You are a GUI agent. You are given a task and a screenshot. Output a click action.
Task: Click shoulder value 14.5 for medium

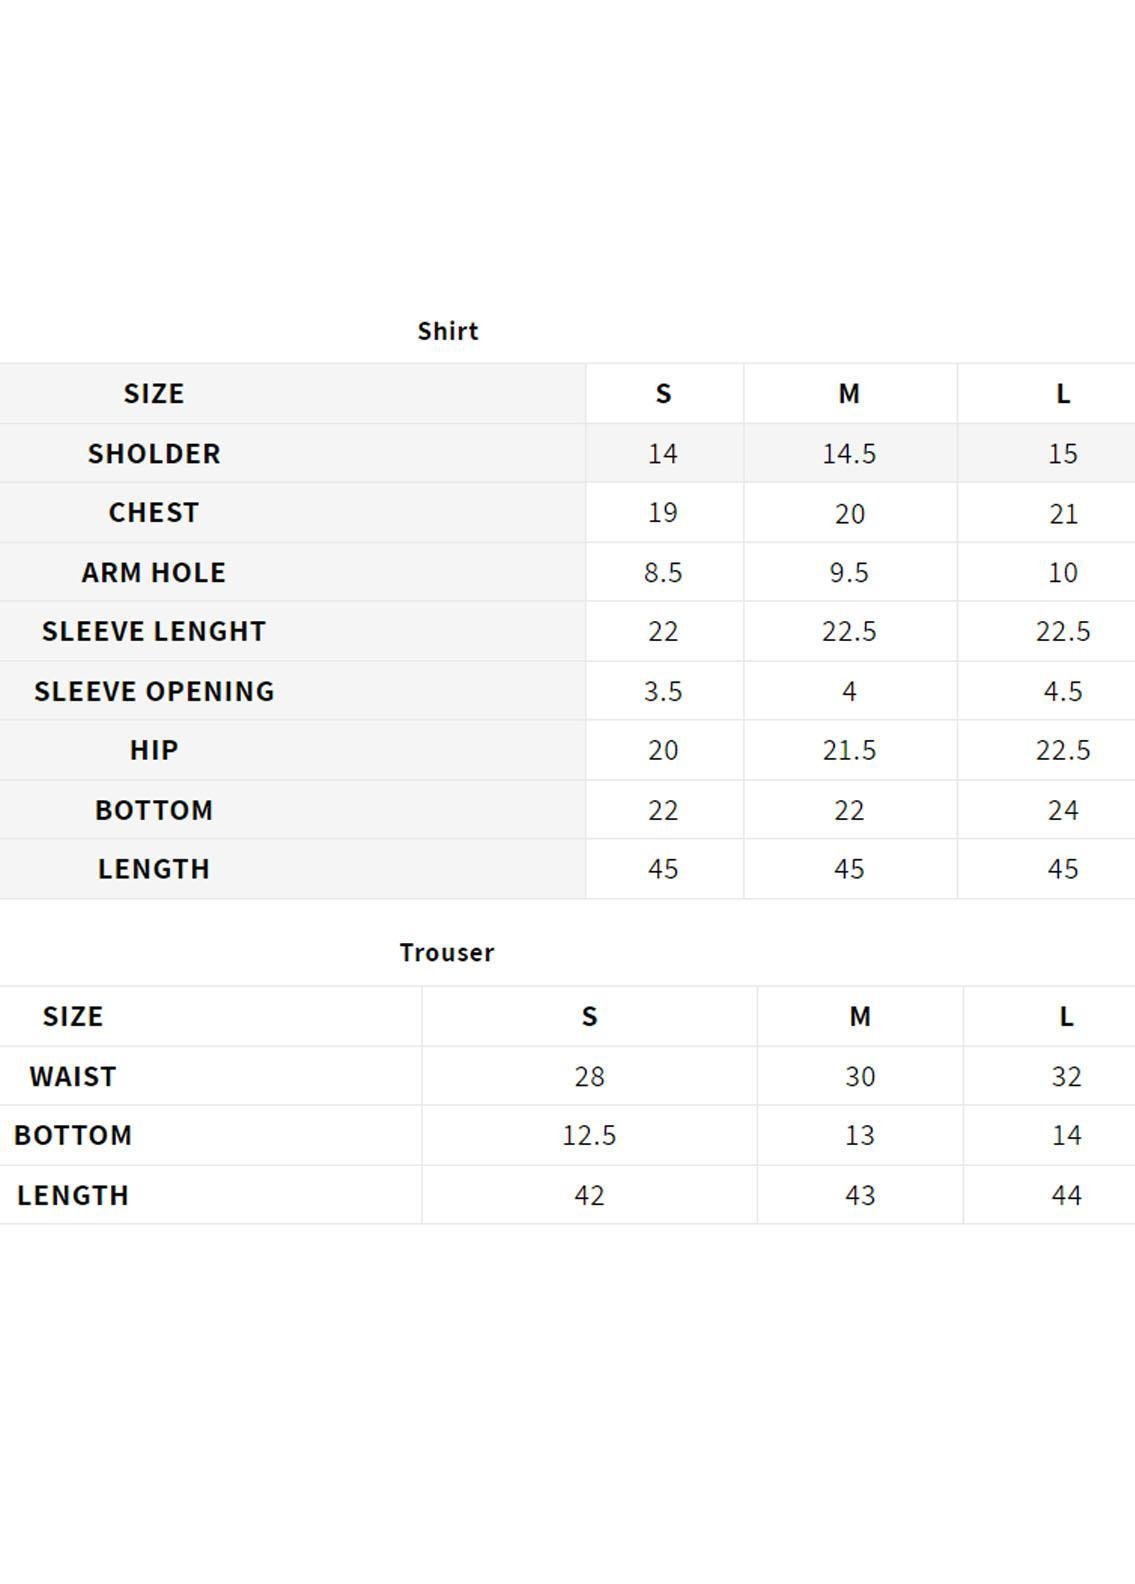tap(849, 454)
